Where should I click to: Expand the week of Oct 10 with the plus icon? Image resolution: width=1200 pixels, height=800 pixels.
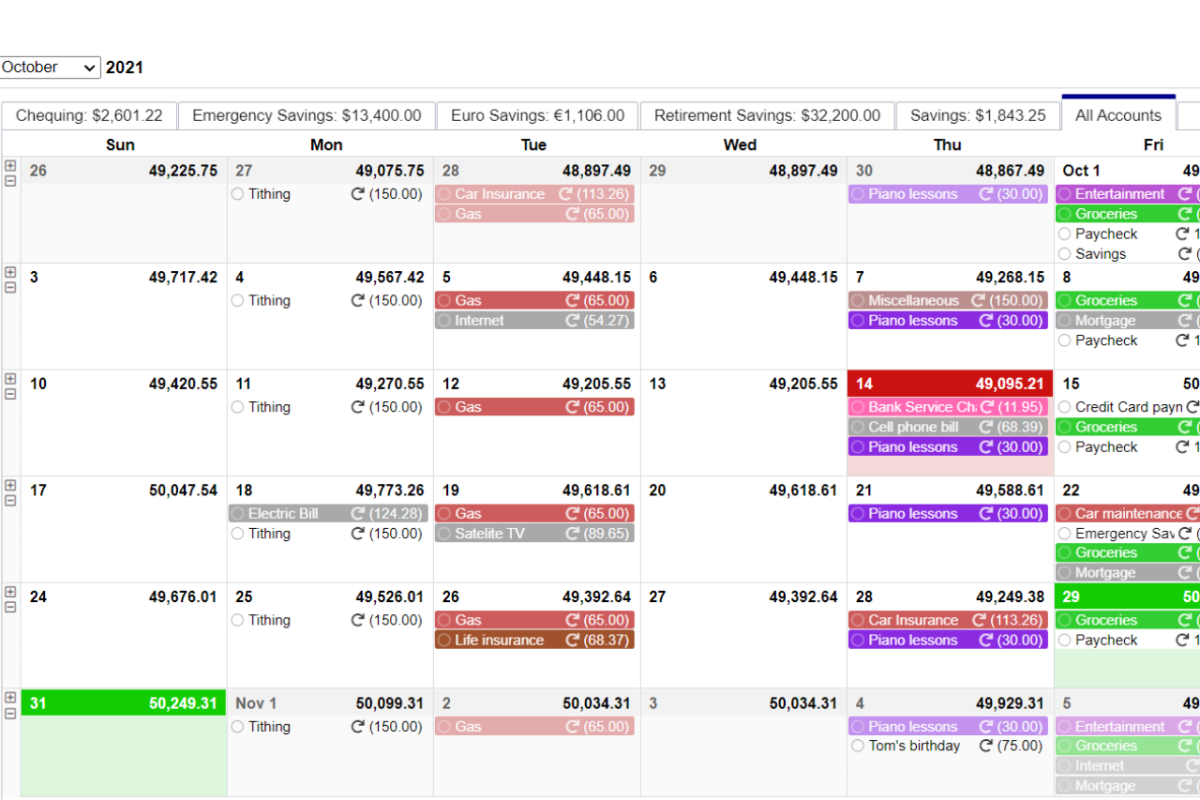(9, 380)
